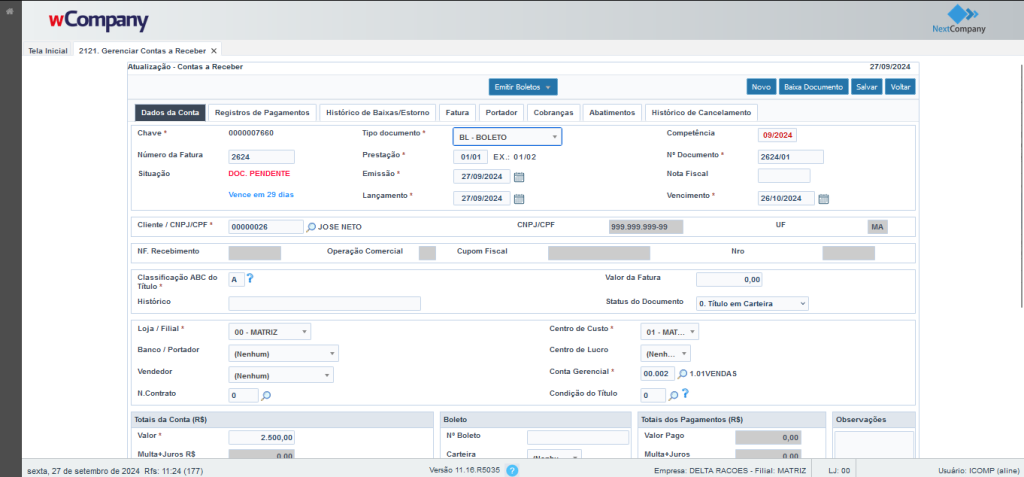This screenshot has width=1024, height=477.
Task: Click the Classificação ABC help question mark
Action: [x=249, y=278]
